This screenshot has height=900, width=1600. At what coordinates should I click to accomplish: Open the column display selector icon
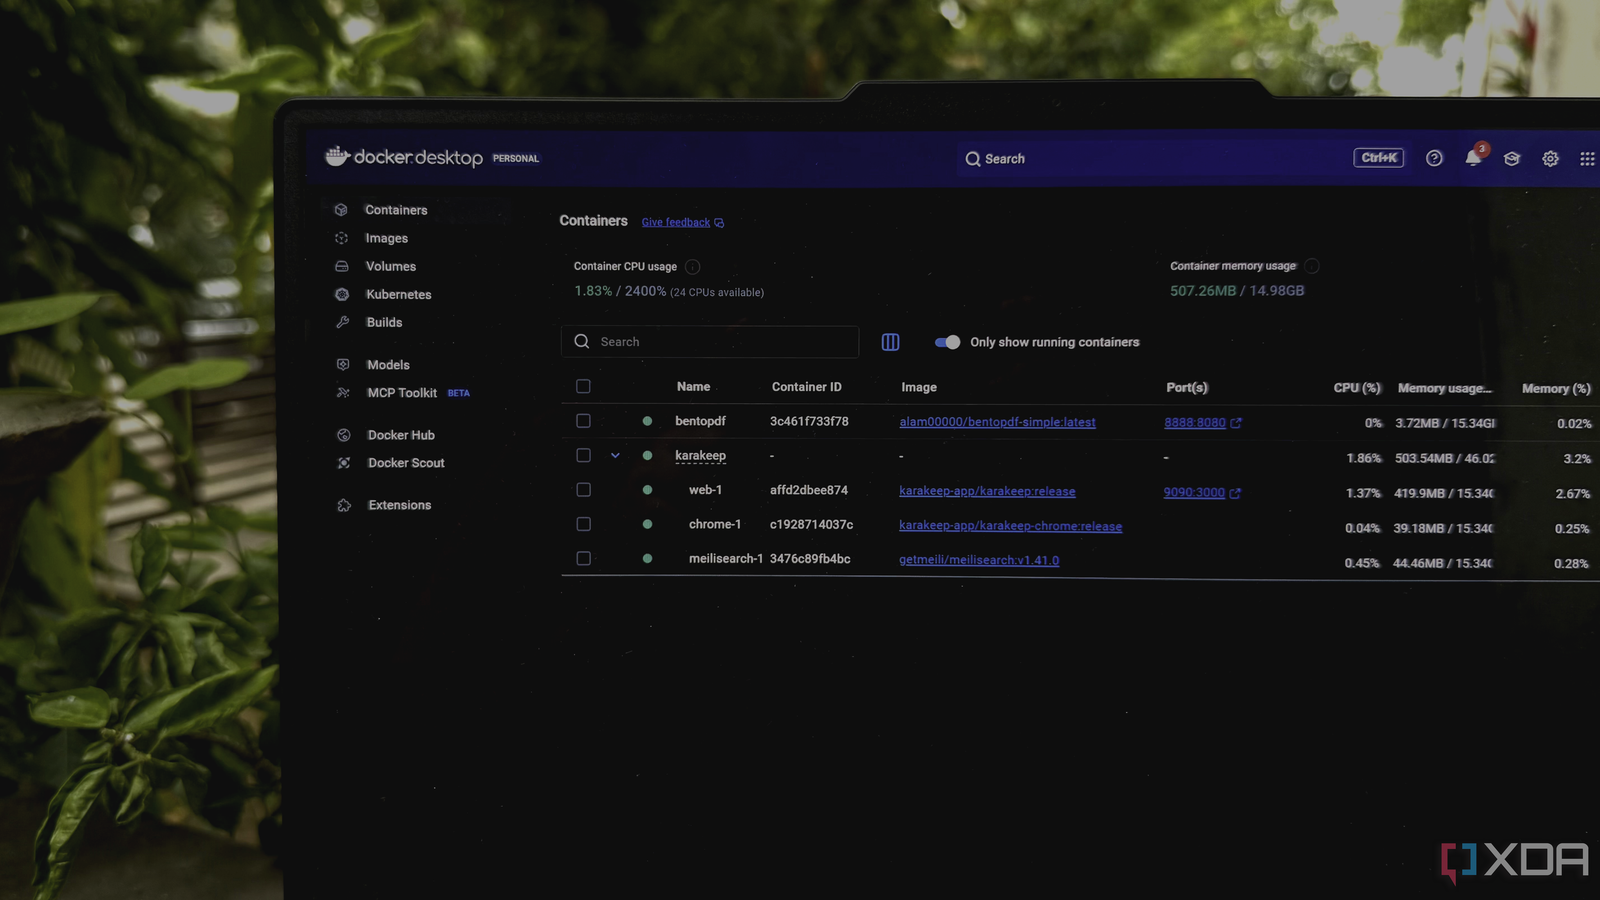click(890, 342)
